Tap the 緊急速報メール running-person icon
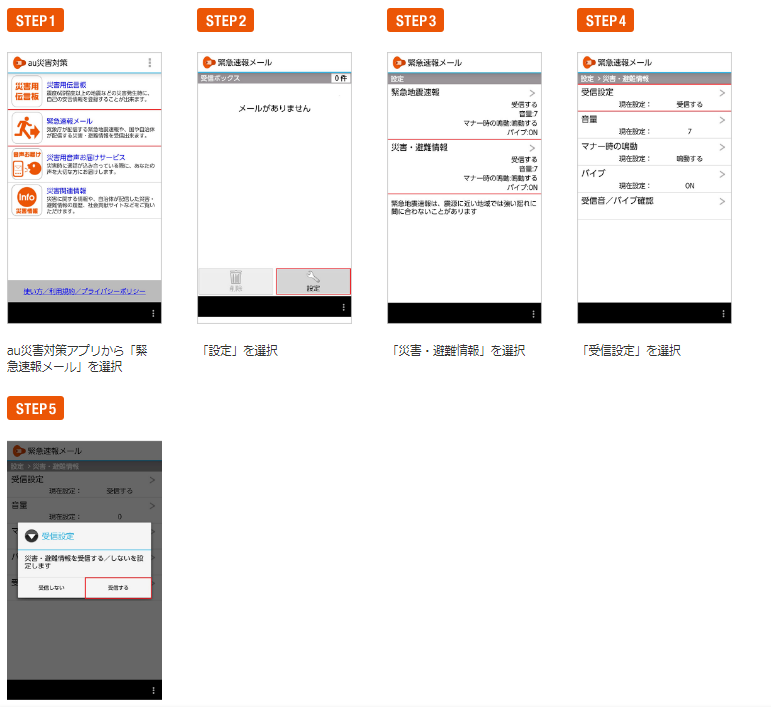The height and width of the screenshot is (707, 771). click(x=27, y=128)
